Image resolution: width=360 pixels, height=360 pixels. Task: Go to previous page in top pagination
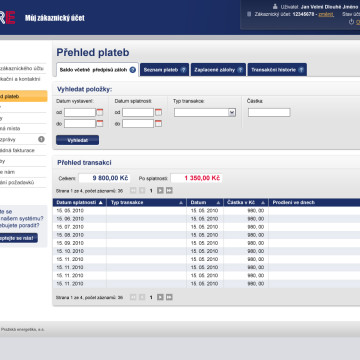click(x=142, y=191)
